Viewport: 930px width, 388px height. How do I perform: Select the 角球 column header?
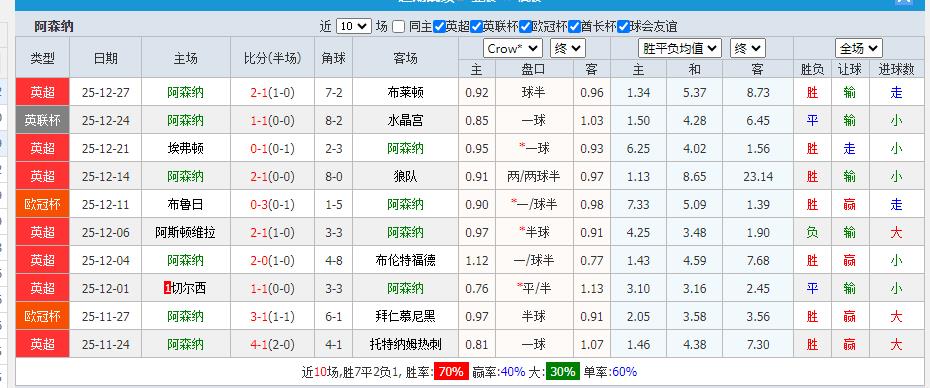click(333, 58)
